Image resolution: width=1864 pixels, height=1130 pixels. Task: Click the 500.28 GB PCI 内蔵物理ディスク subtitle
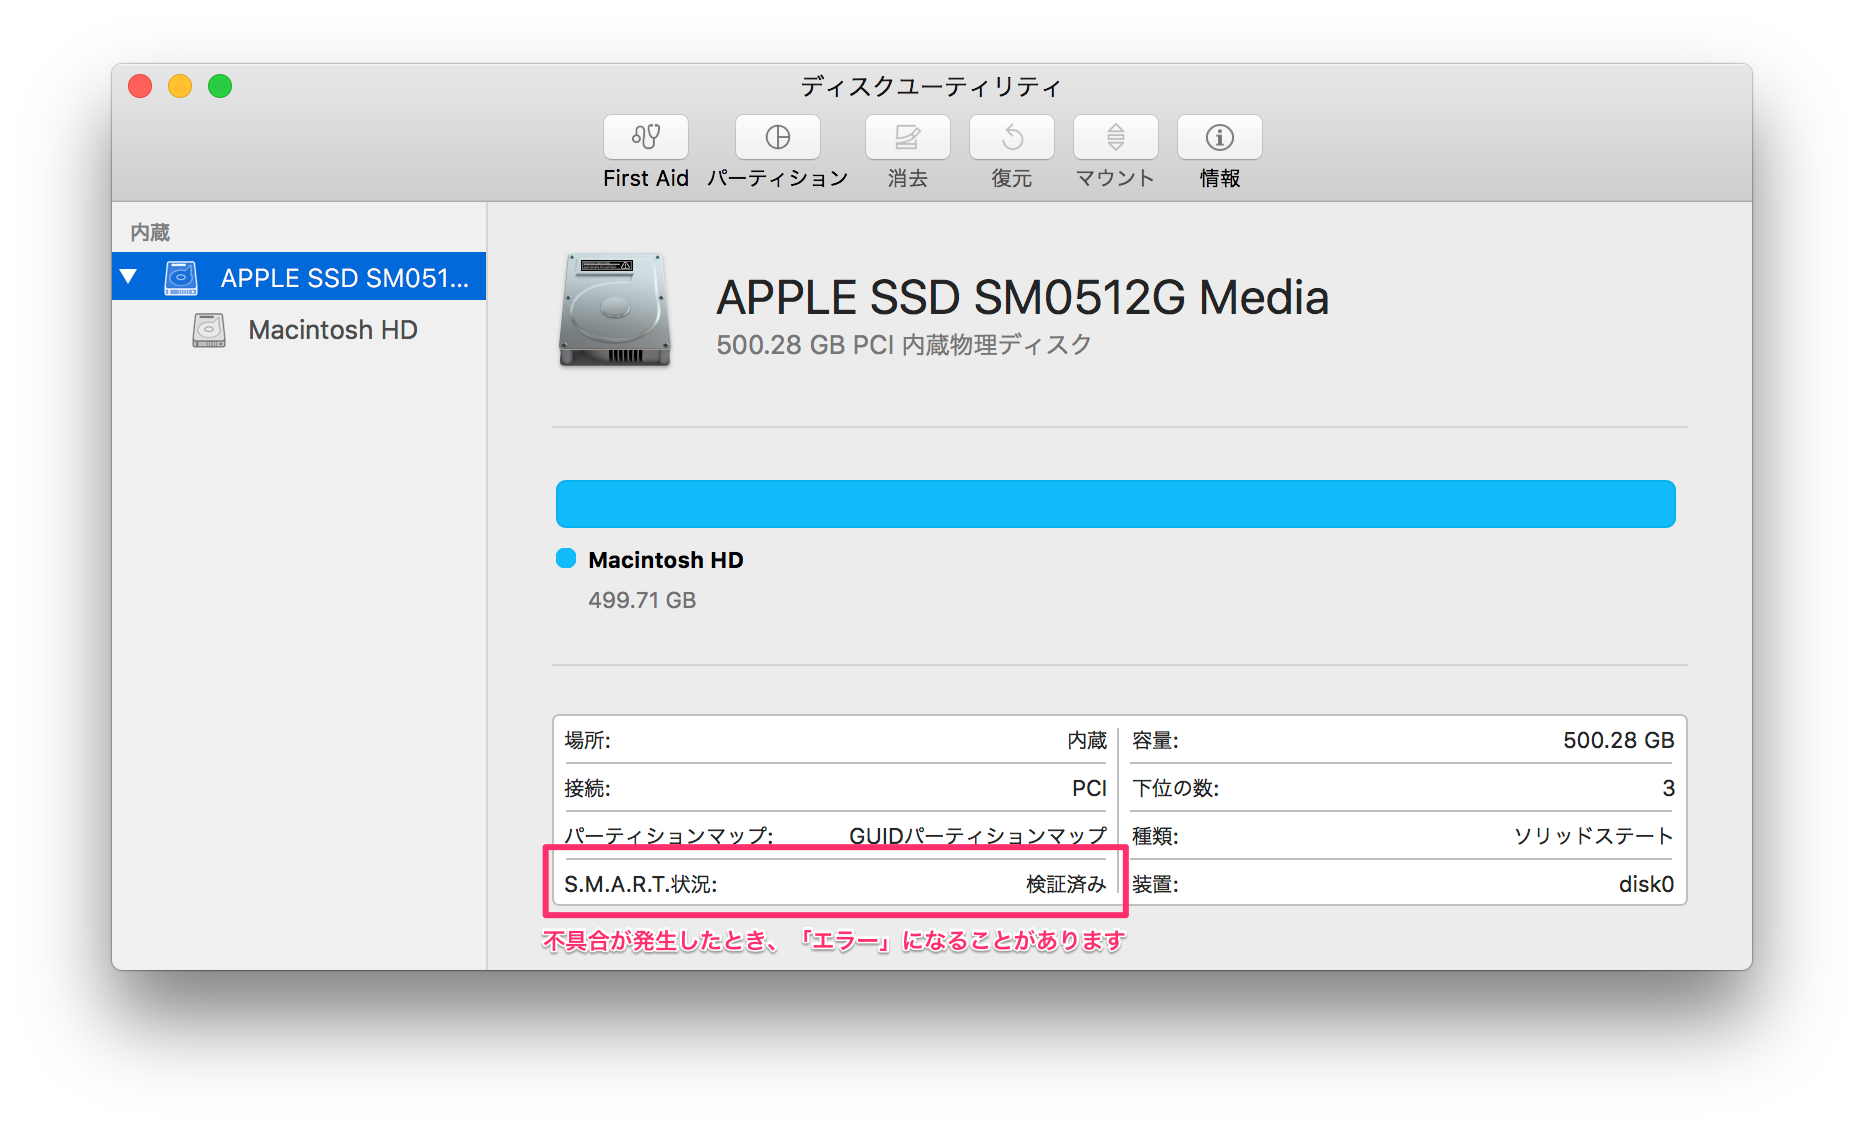click(x=903, y=345)
